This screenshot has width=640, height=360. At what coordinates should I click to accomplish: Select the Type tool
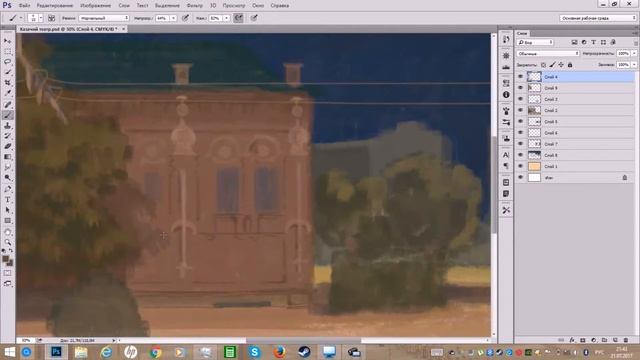(7, 200)
